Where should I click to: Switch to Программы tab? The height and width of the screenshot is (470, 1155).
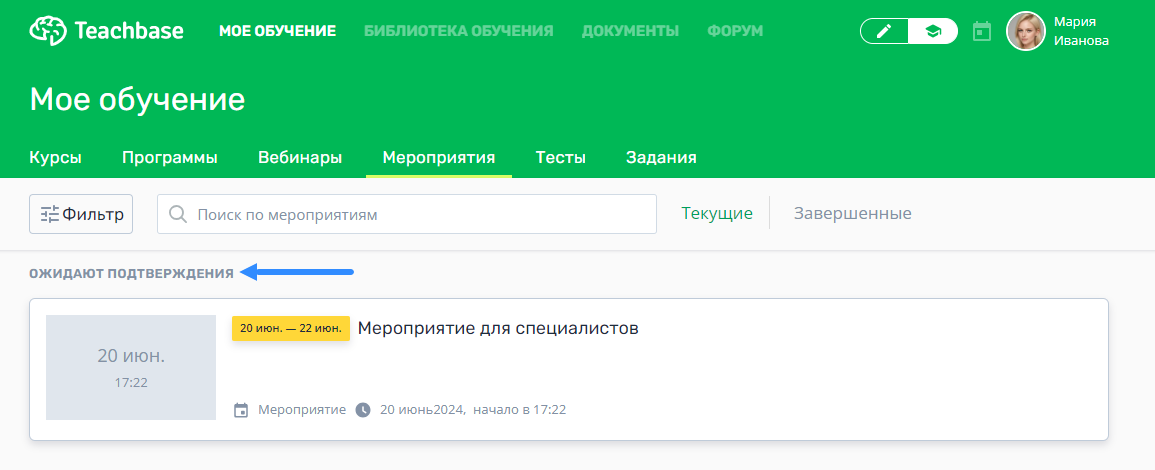(169, 158)
